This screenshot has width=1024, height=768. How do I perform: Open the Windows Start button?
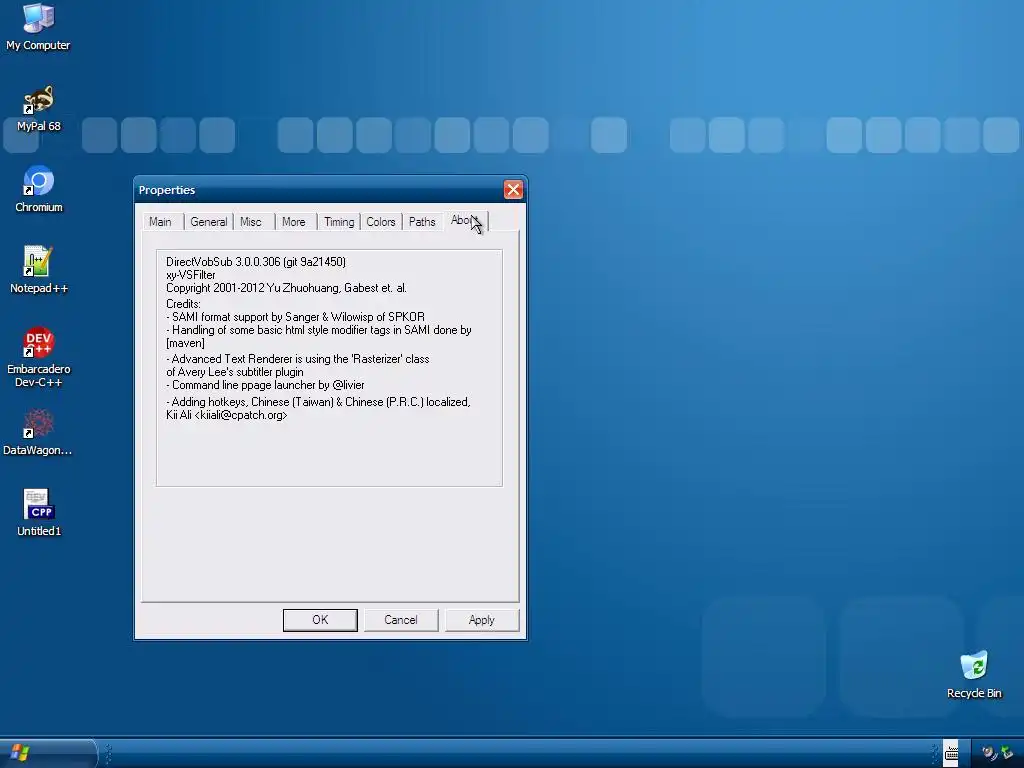point(47,753)
